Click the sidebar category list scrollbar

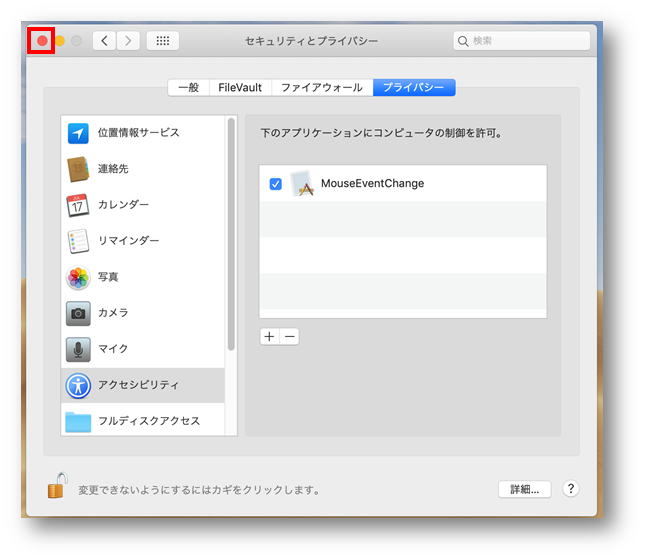[x=231, y=234]
